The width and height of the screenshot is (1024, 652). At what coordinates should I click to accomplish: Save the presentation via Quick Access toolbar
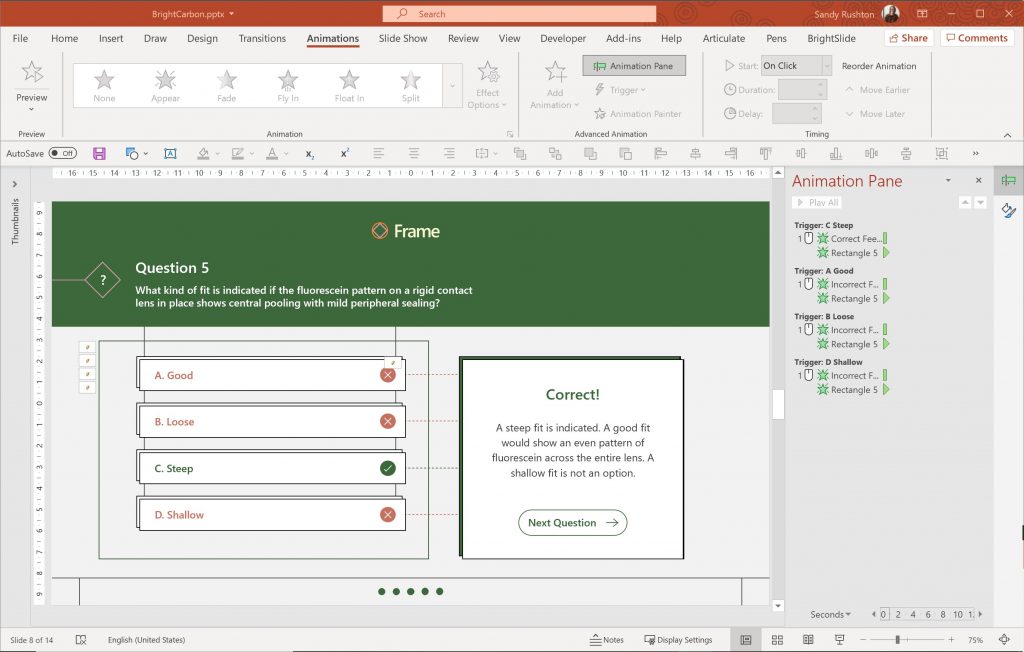click(98, 152)
